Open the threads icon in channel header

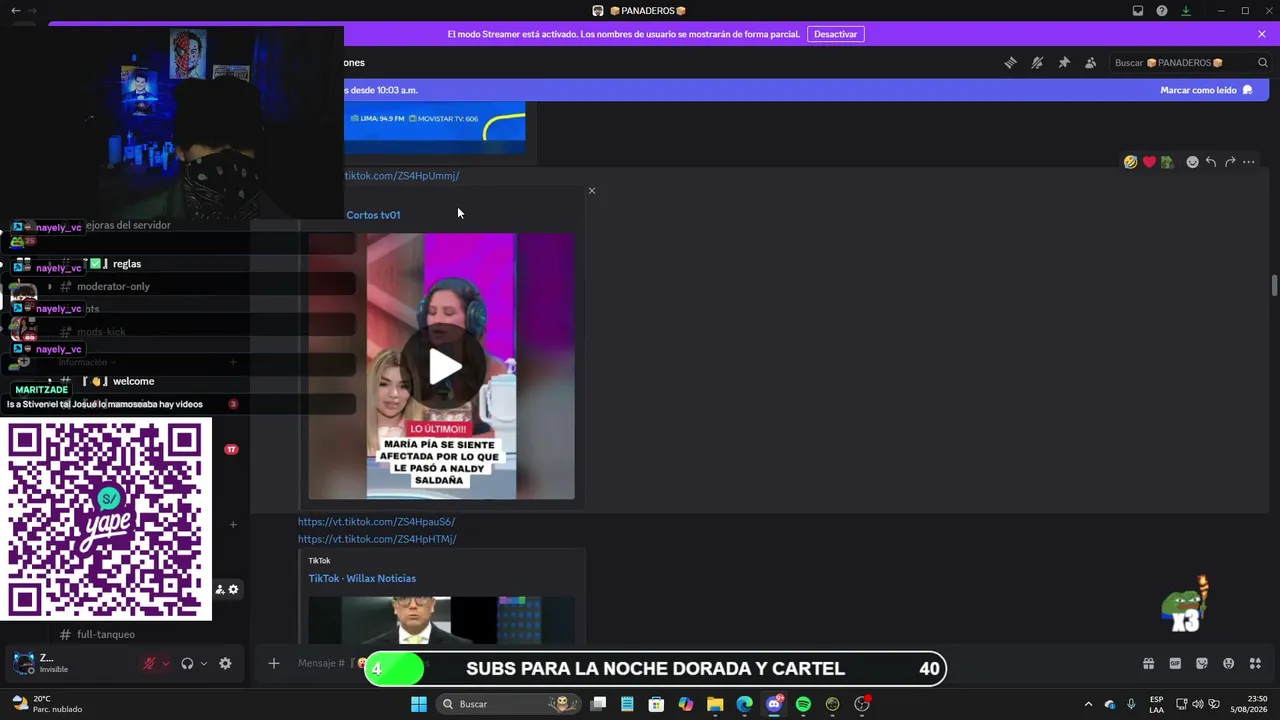click(x=1010, y=62)
